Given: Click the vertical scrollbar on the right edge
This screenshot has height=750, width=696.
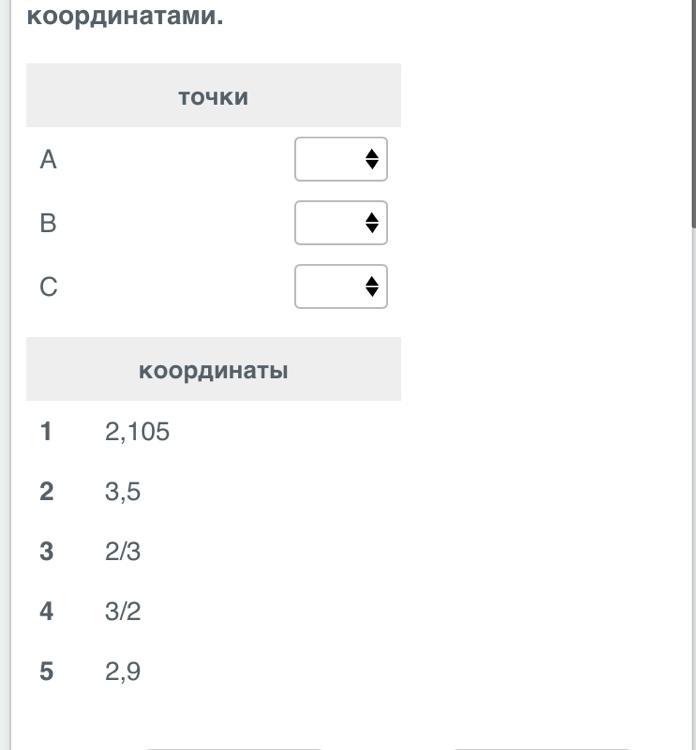Looking at the screenshot, I should [692, 110].
